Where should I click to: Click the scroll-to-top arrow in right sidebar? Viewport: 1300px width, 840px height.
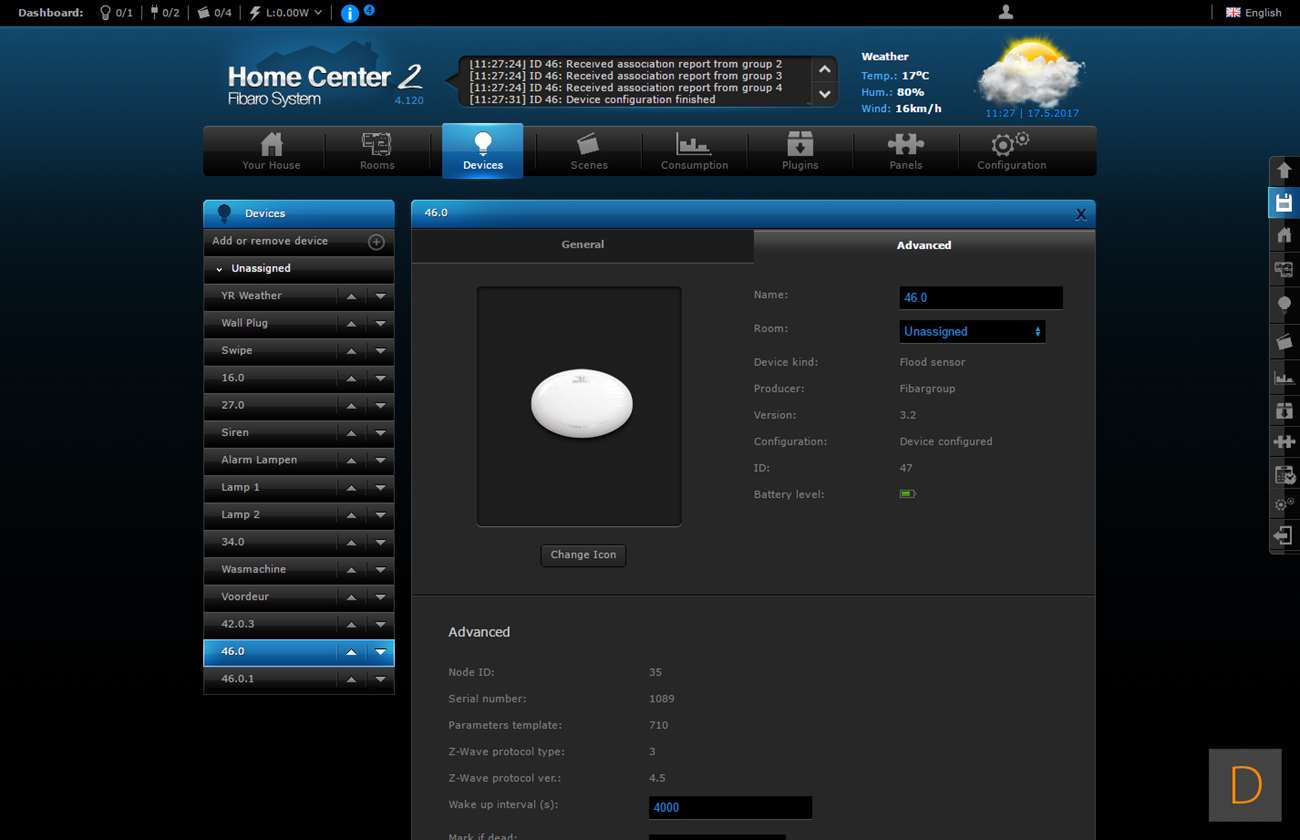pos(1284,170)
